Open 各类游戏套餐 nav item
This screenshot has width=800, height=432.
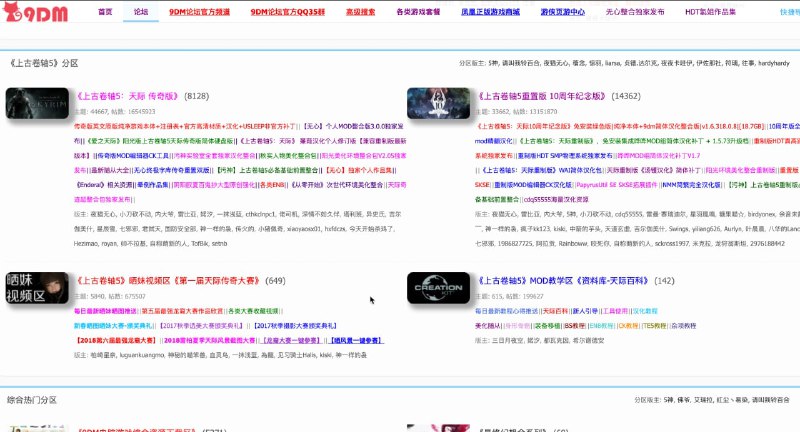click(418, 12)
